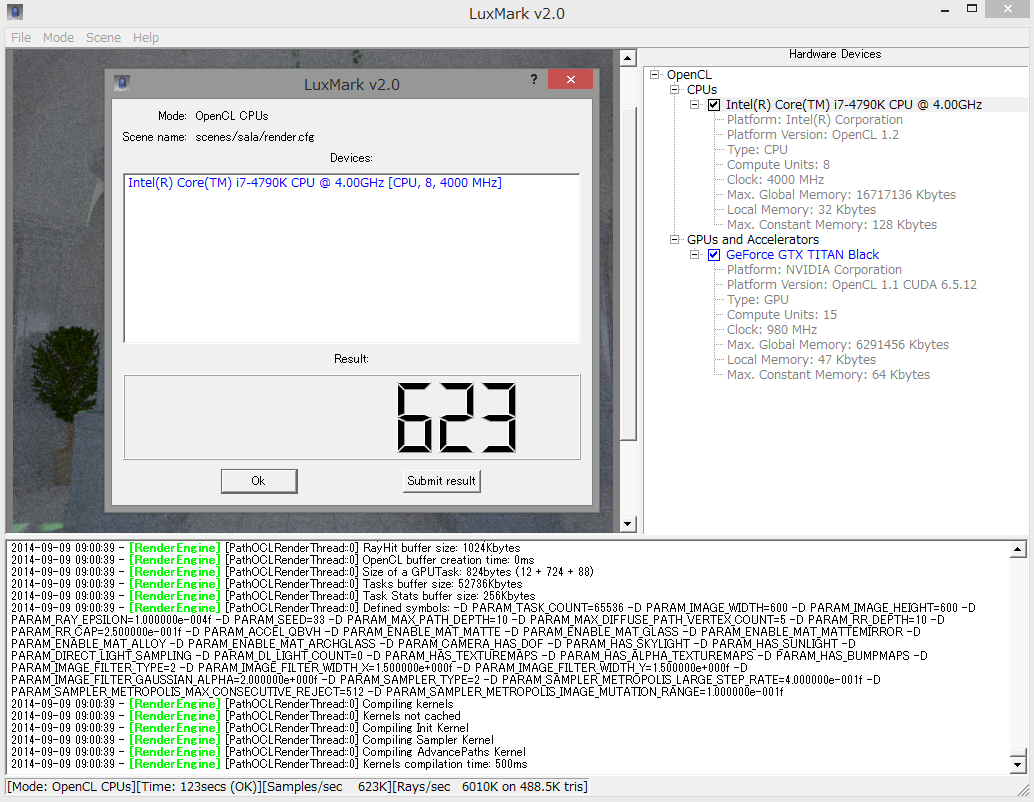Image resolution: width=1034 pixels, height=802 pixels.
Task: Click the dialog's title bar LuxMark icon
Action: click(123, 82)
